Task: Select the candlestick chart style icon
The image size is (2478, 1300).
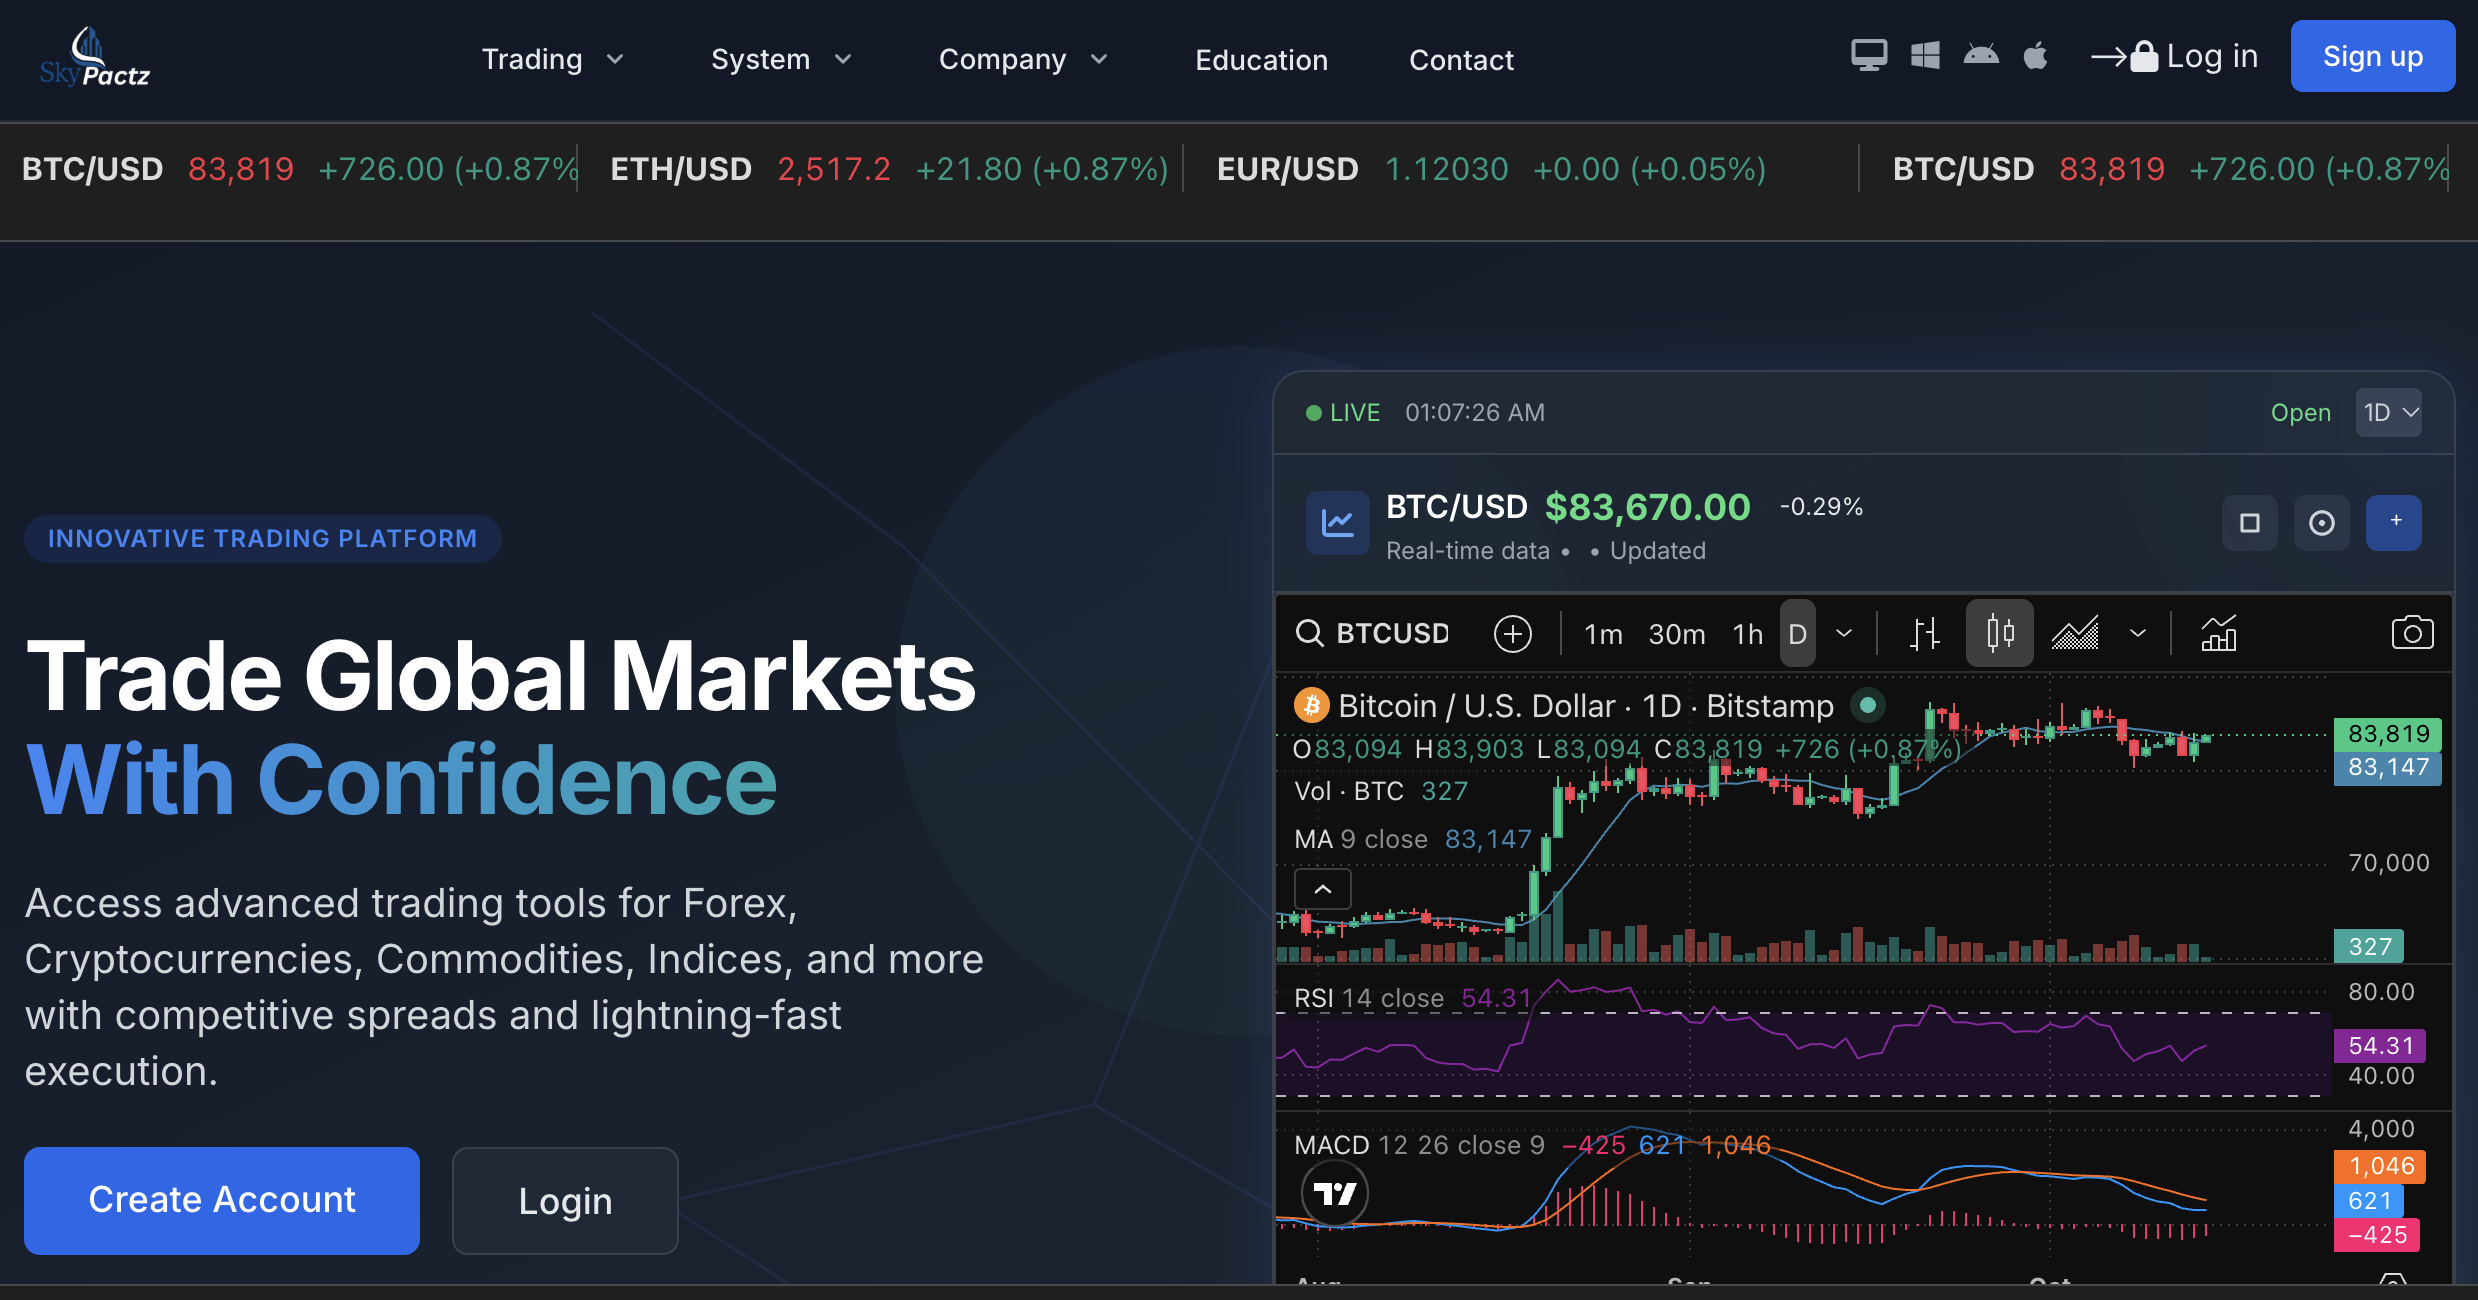Action: 2000,633
